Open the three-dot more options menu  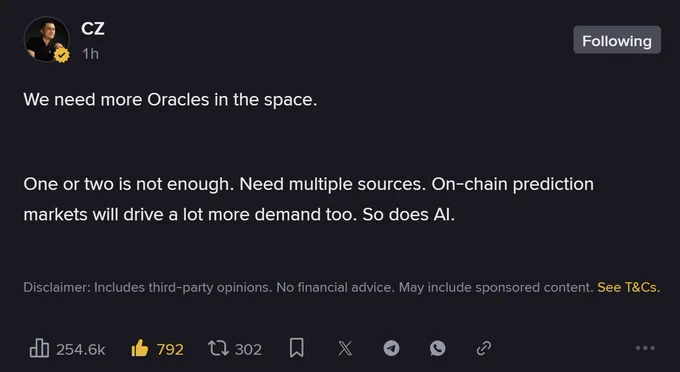point(645,348)
